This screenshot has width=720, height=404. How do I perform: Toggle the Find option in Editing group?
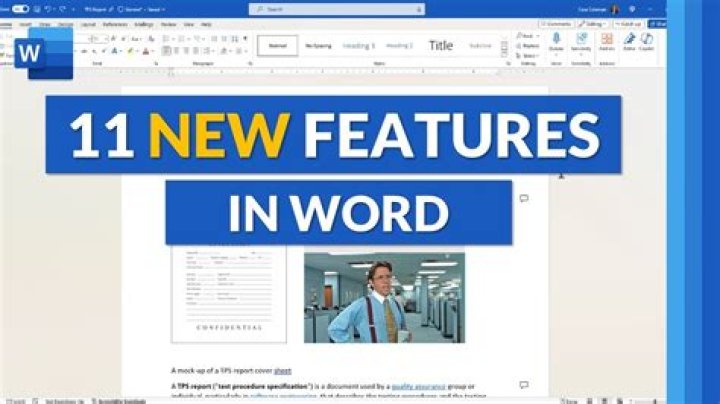point(527,35)
